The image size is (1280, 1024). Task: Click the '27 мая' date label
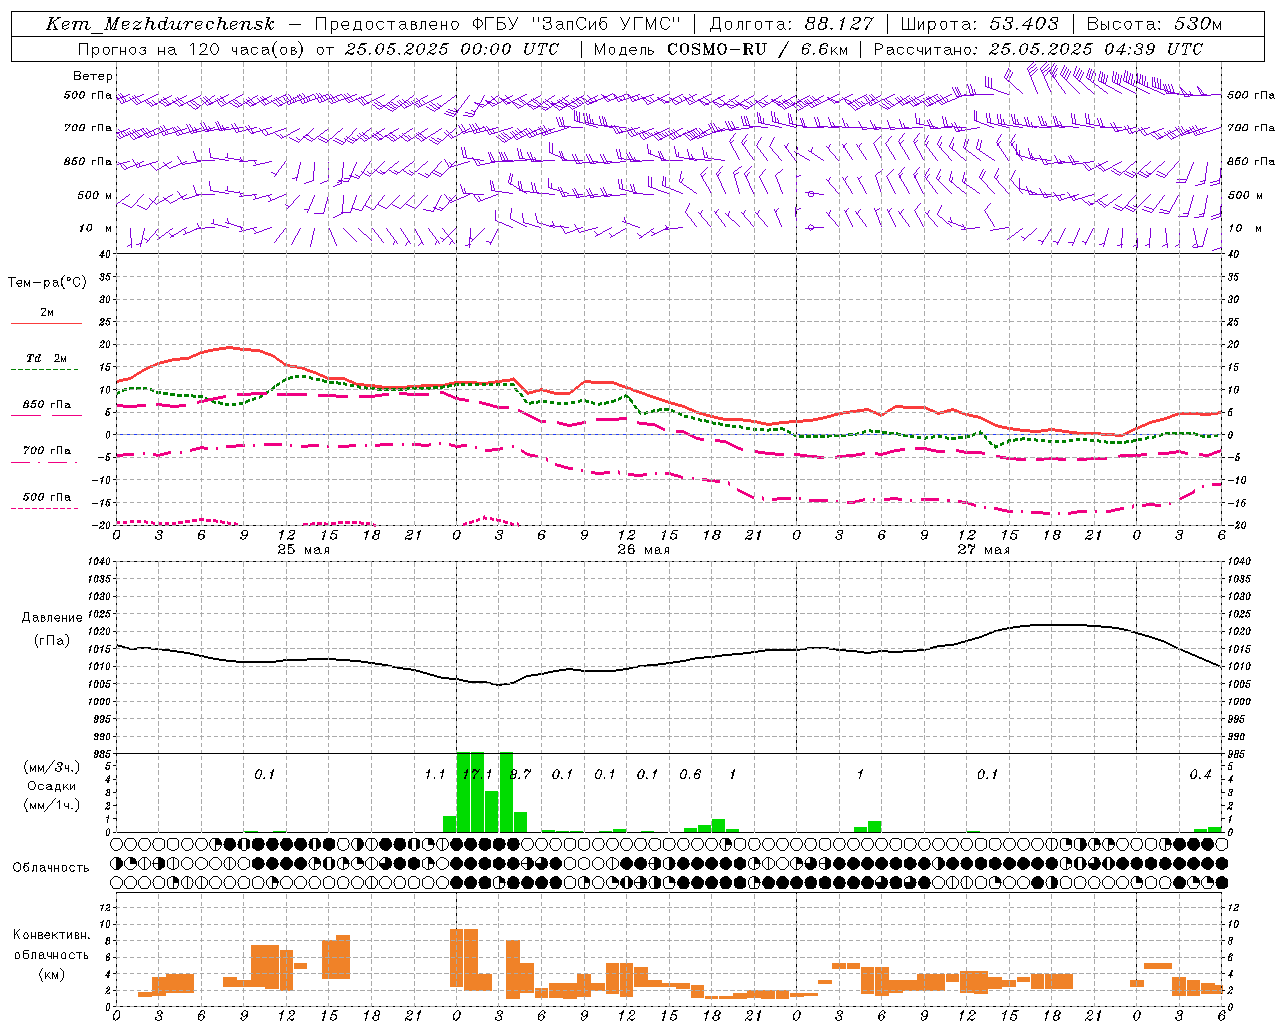(983, 550)
